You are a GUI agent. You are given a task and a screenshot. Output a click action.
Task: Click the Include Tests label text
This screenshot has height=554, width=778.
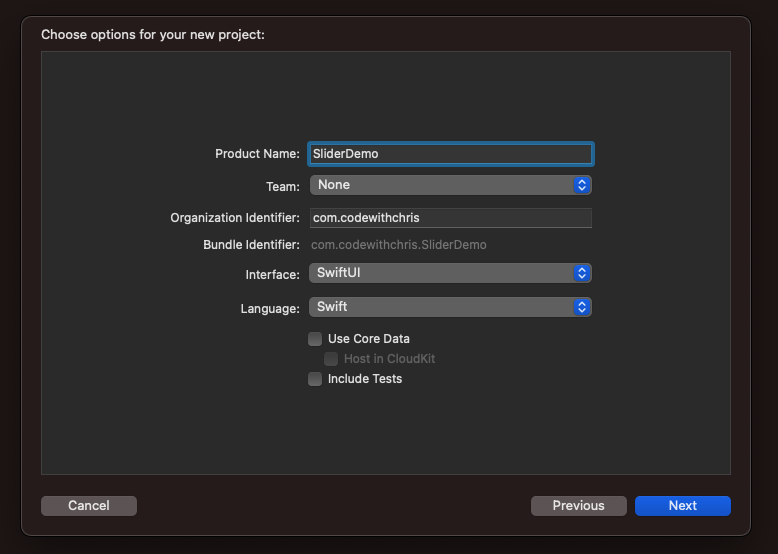365,379
